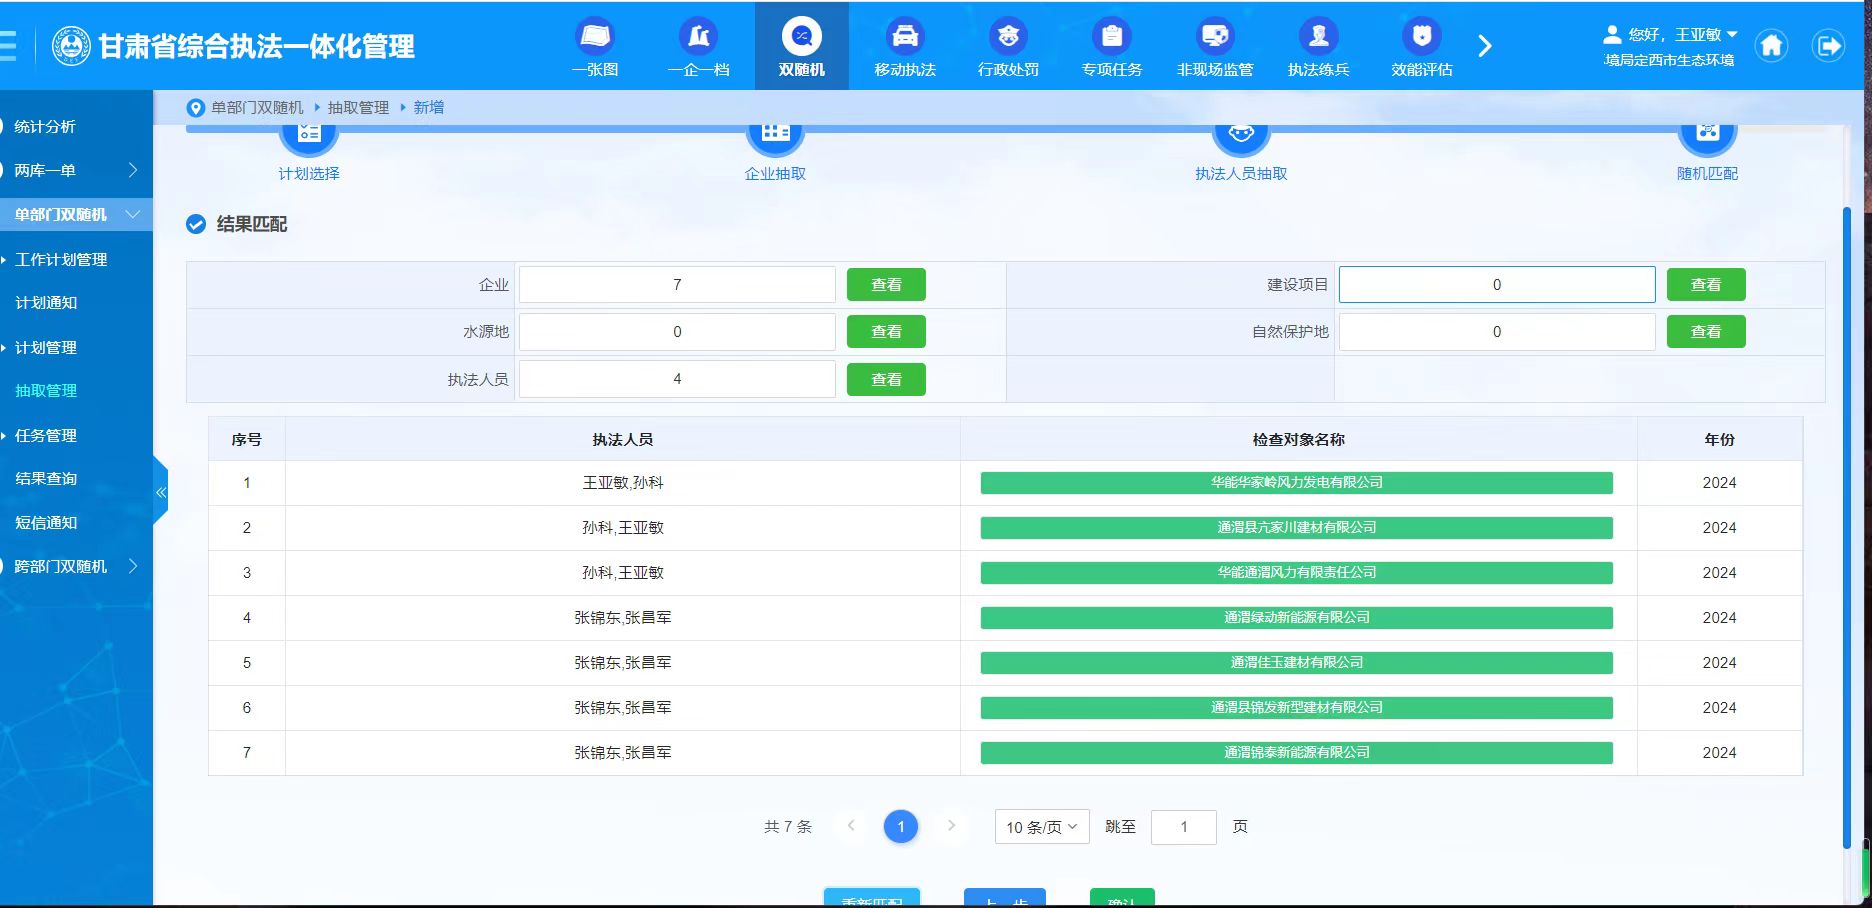The width and height of the screenshot is (1872, 908).
Task: Click the 一企一档 enterprise archive icon
Action: [698, 37]
